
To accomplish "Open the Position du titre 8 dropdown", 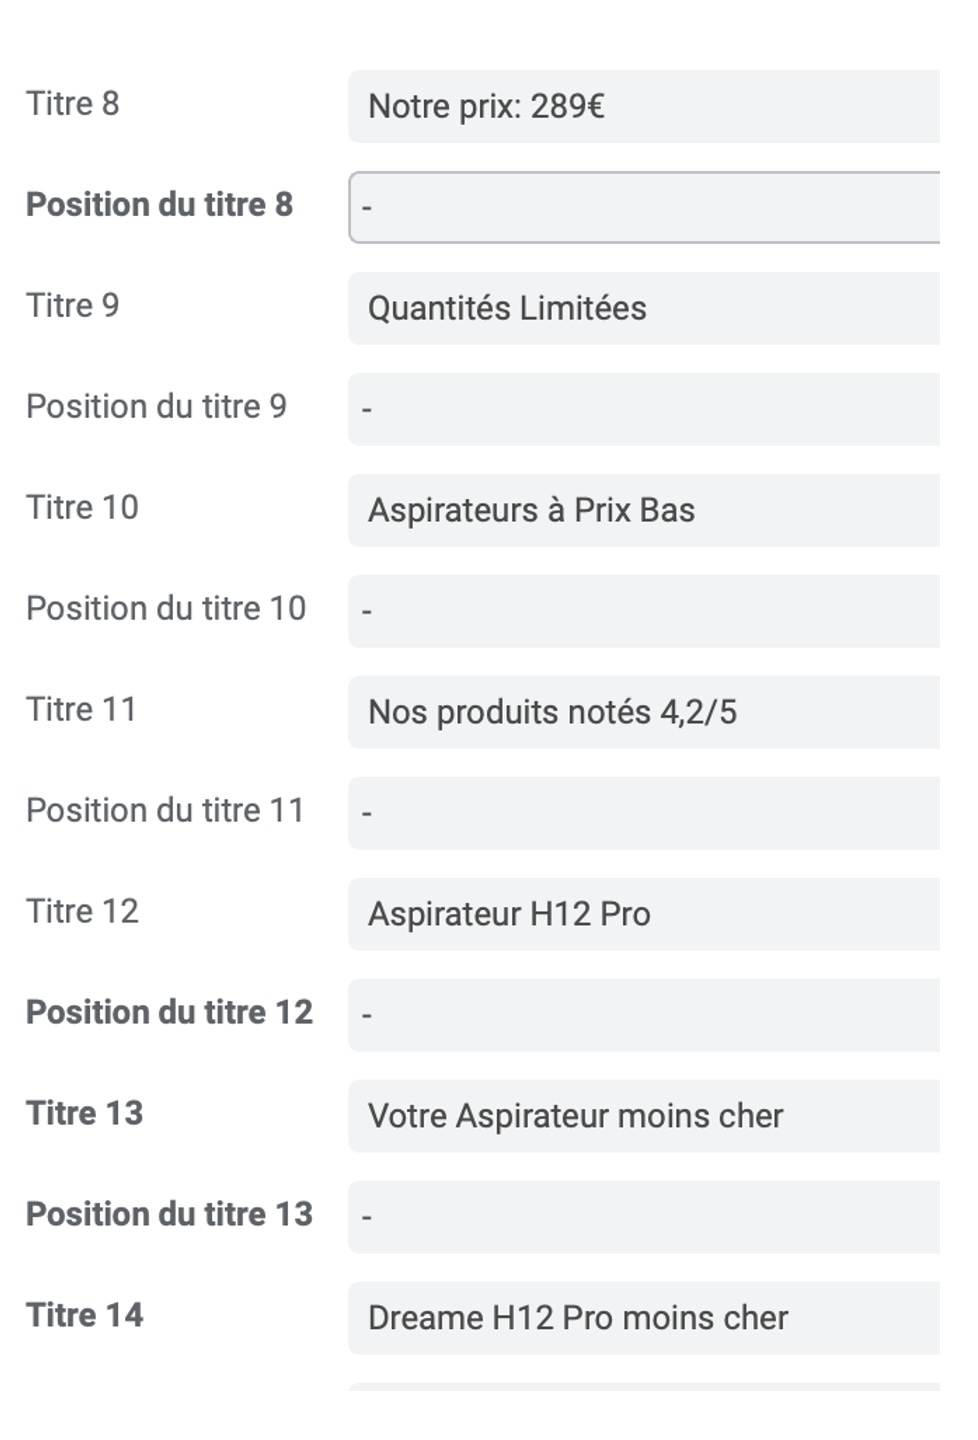I will pyautogui.click(x=644, y=207).
